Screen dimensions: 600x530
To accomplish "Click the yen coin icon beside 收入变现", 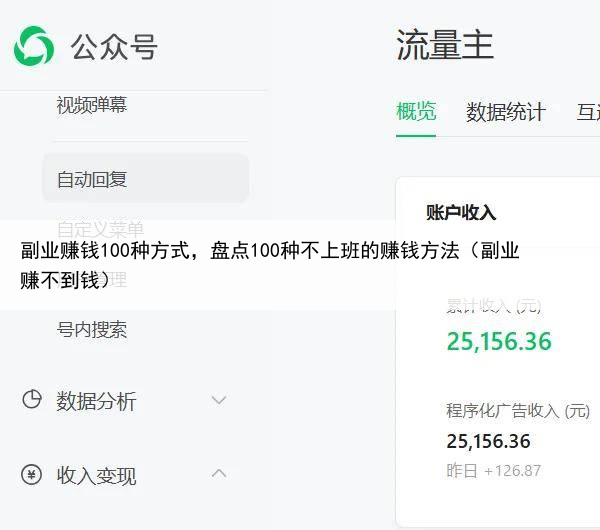I will [32, 475].
